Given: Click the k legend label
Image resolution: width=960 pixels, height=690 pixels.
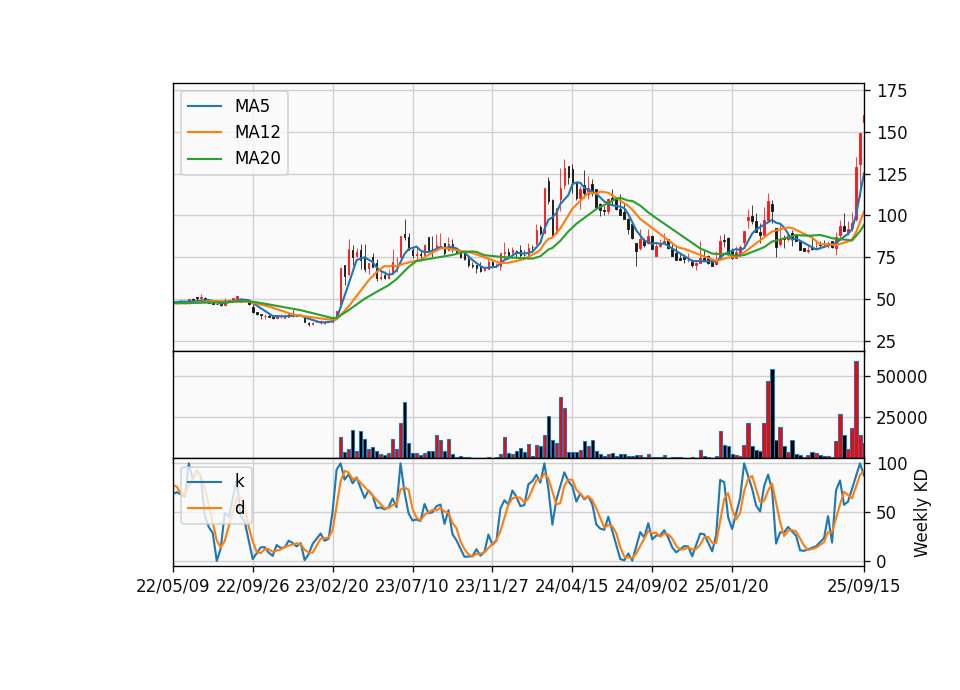Looking at the screenshot, I should coord(239,481).
